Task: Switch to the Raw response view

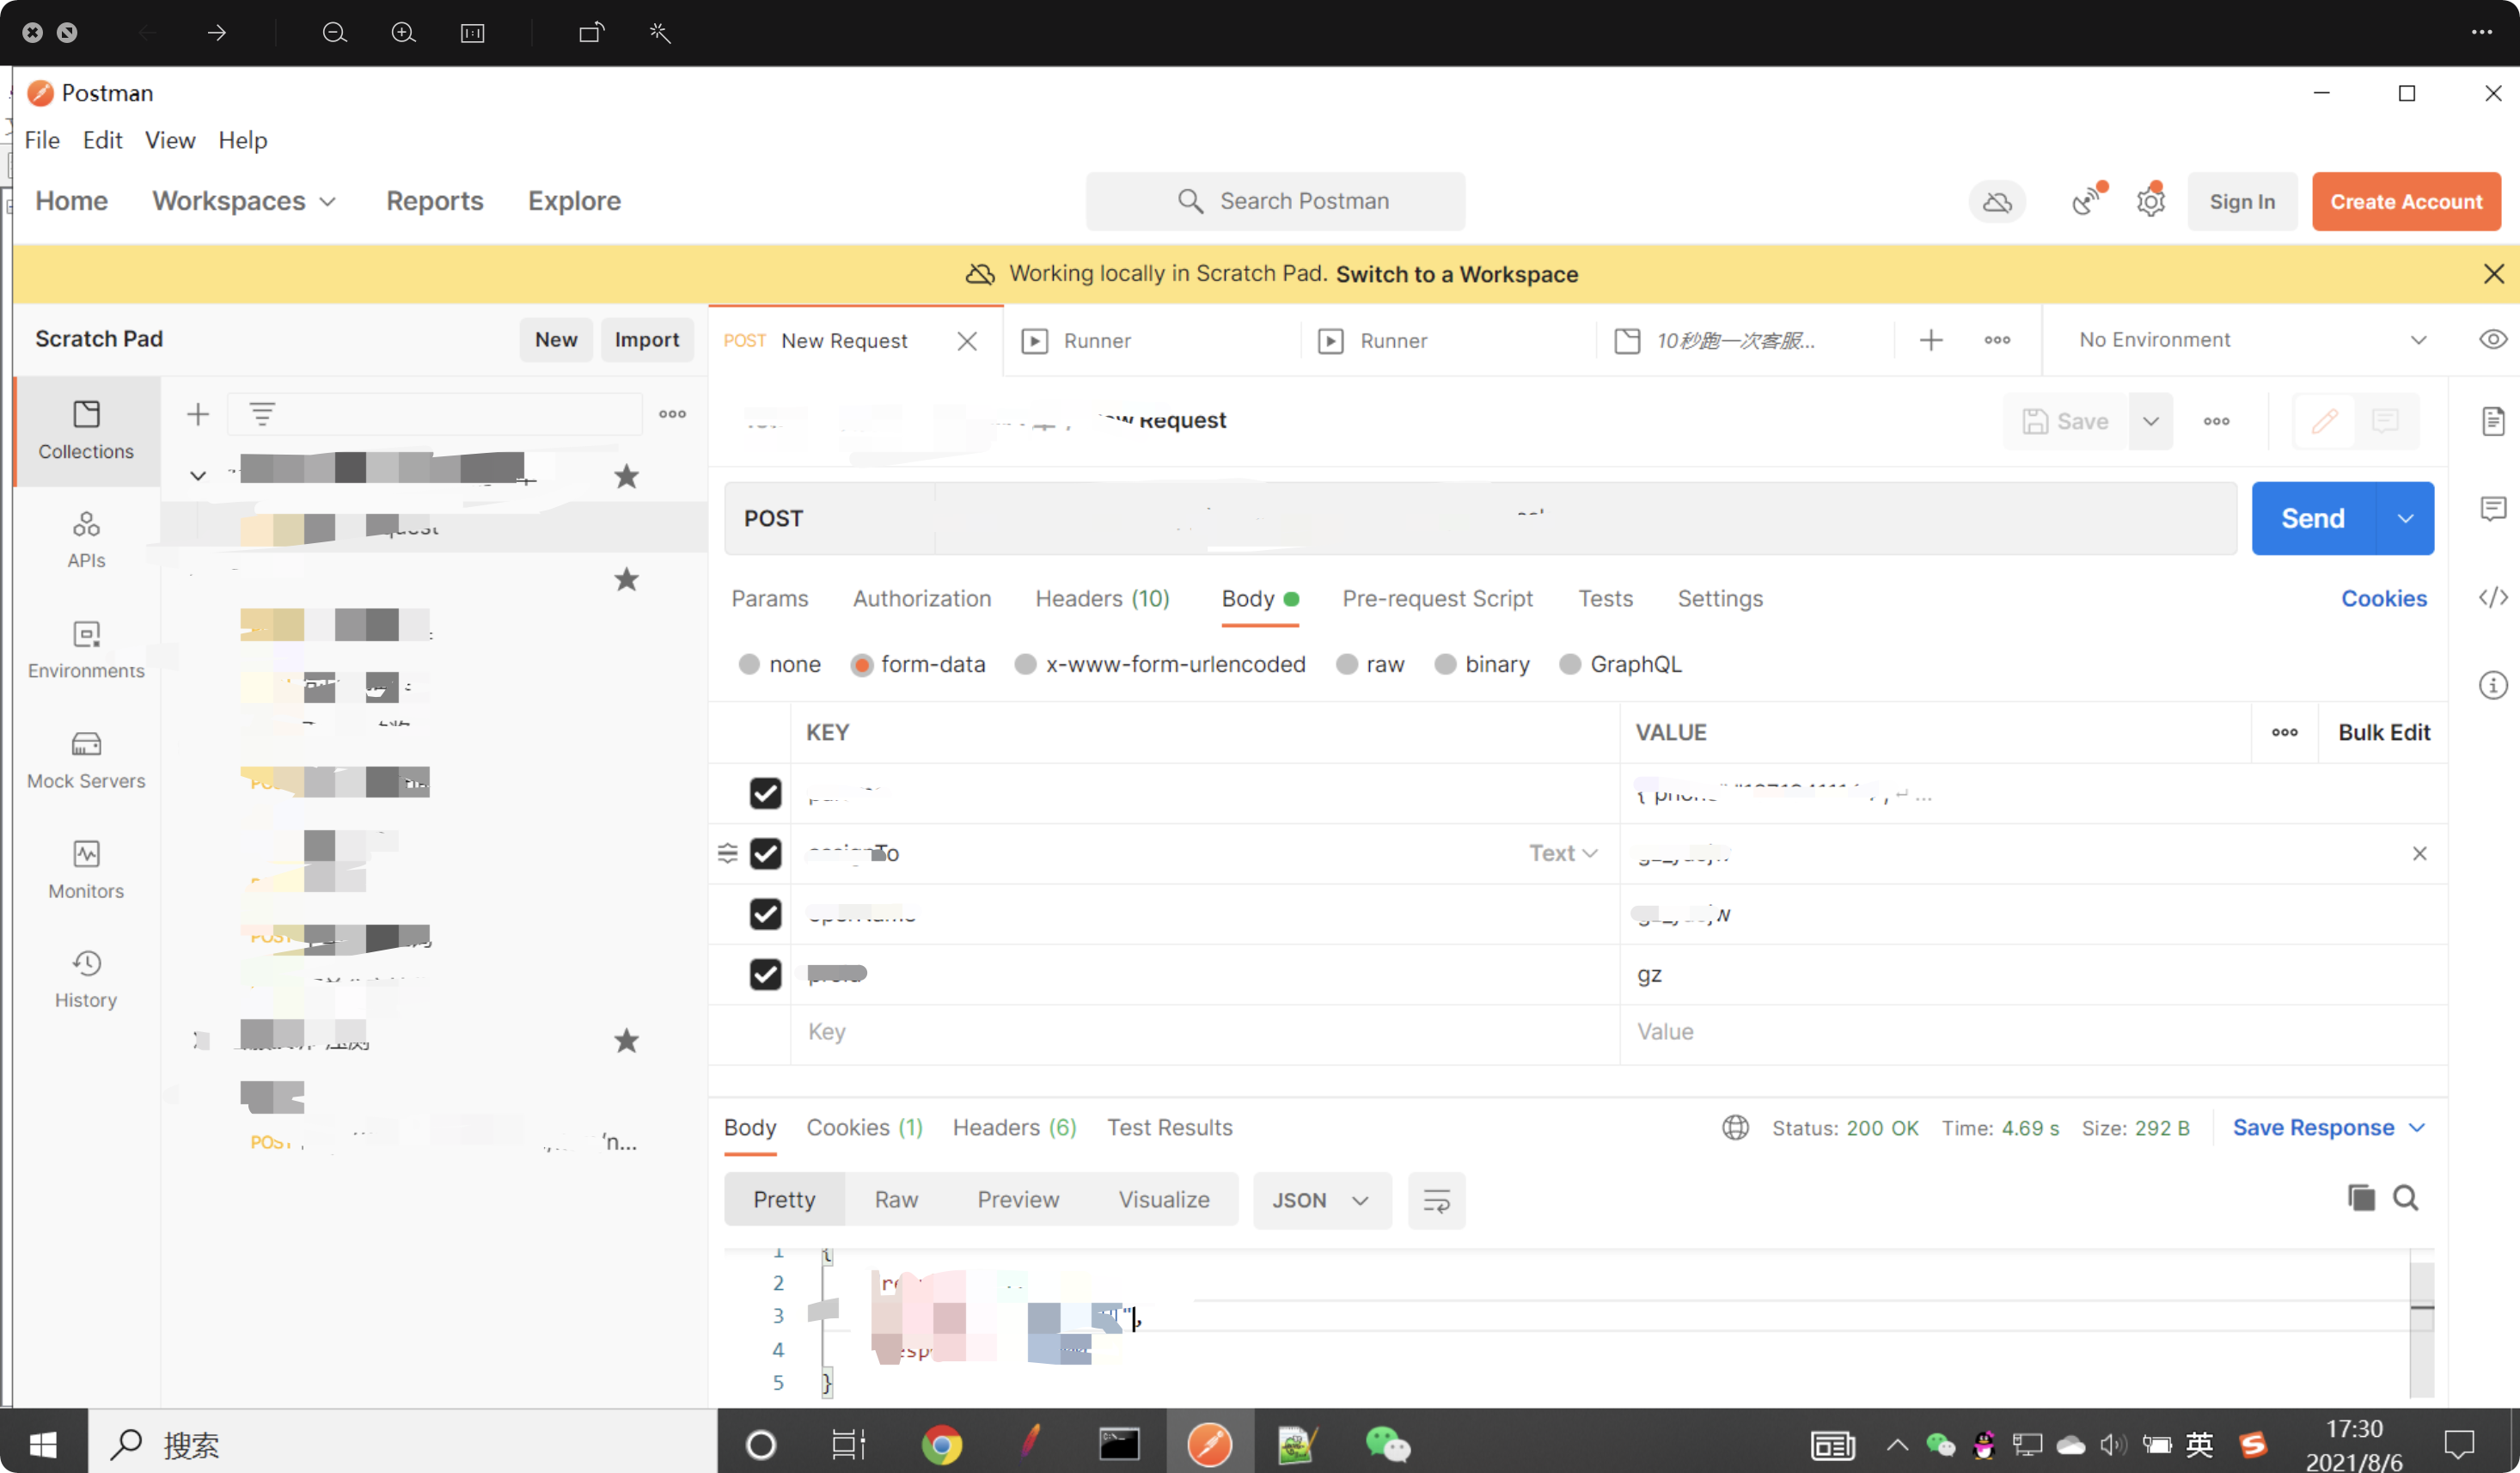Action: (x=895, y=1200)
